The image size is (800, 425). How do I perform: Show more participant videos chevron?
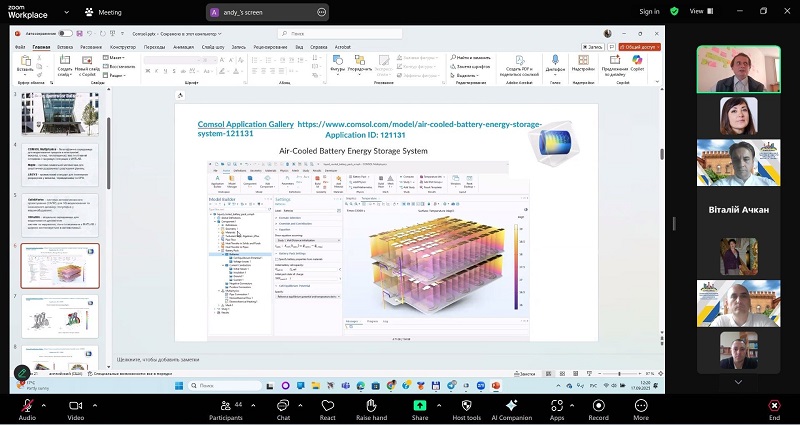click(x=738, y=382)
